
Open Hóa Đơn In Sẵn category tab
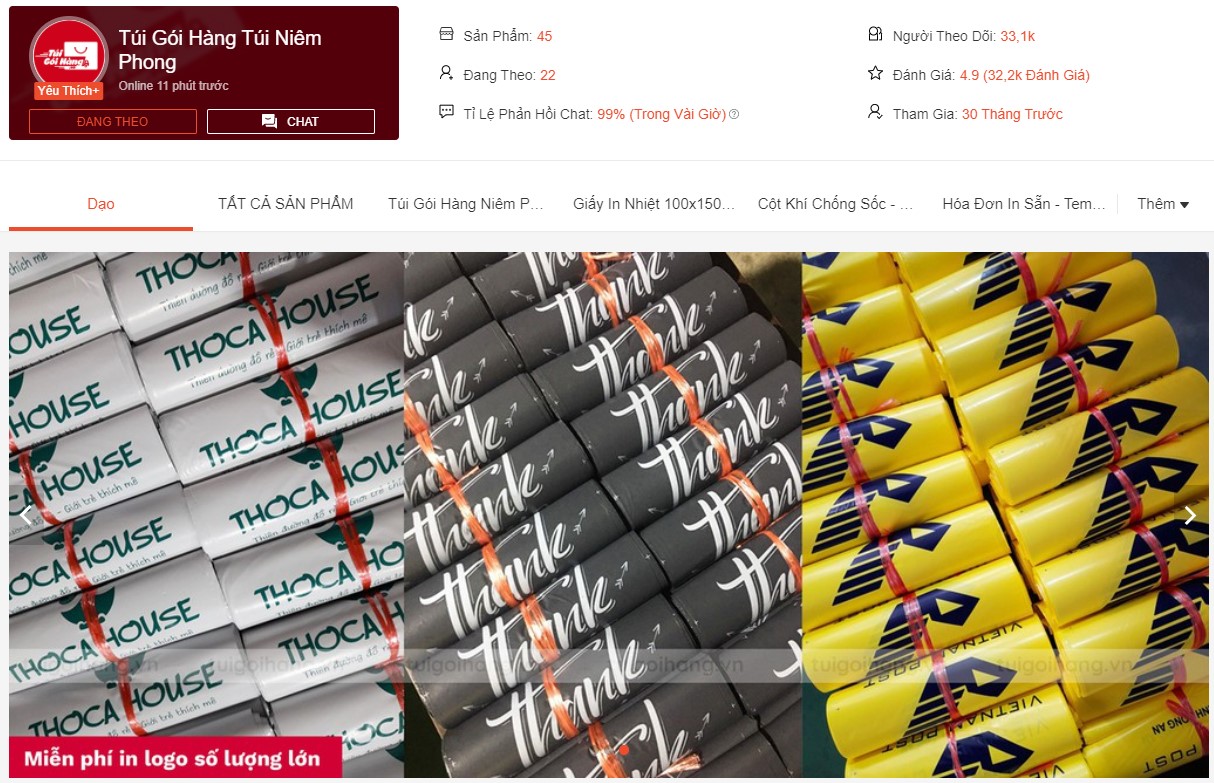(x=1024, y=204)
